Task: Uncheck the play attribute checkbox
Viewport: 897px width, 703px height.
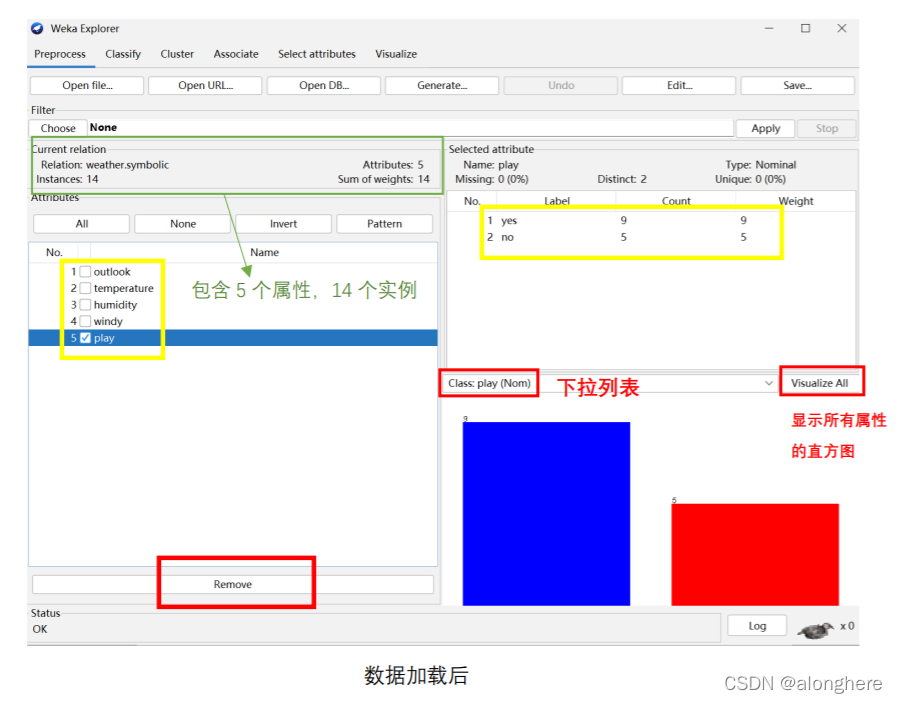Action: [85, 337]
